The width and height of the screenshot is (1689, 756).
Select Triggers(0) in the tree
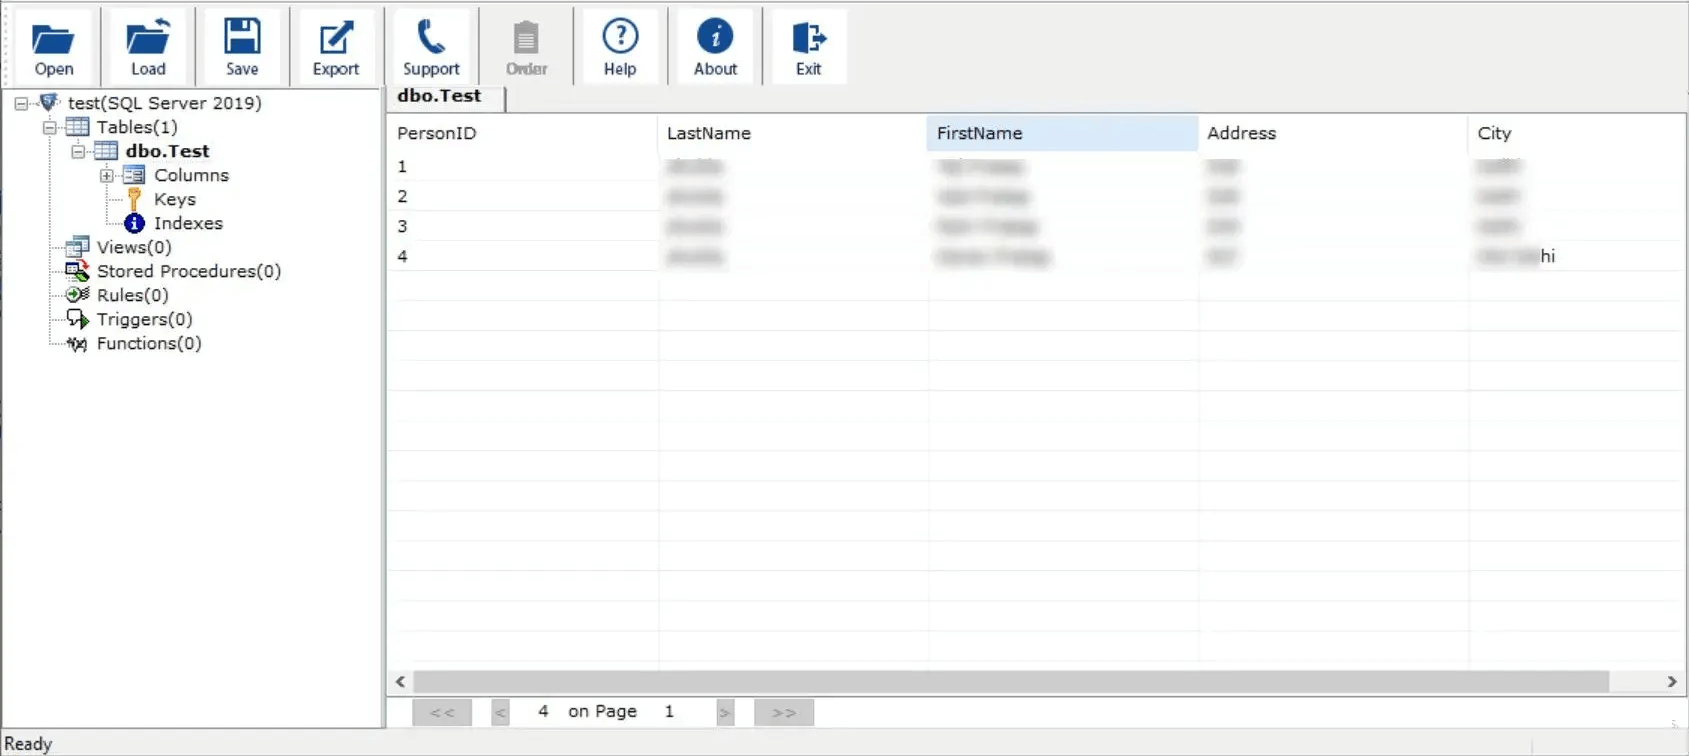(144, 319)
